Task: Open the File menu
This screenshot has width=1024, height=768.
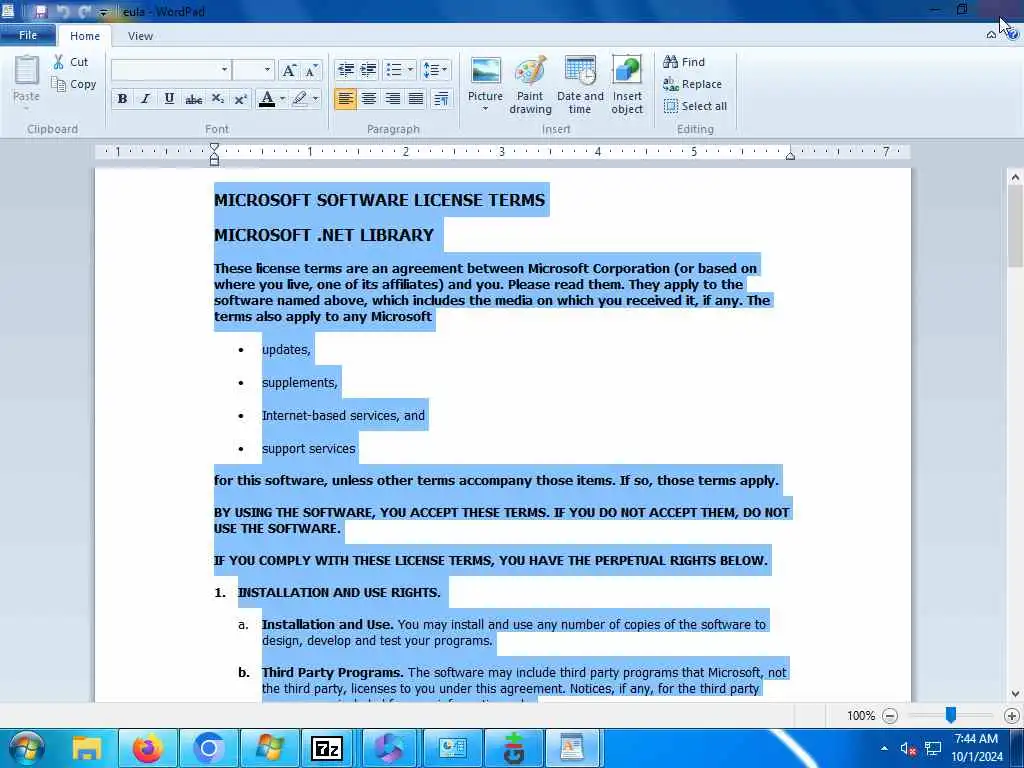Action: tap(28, 35)
